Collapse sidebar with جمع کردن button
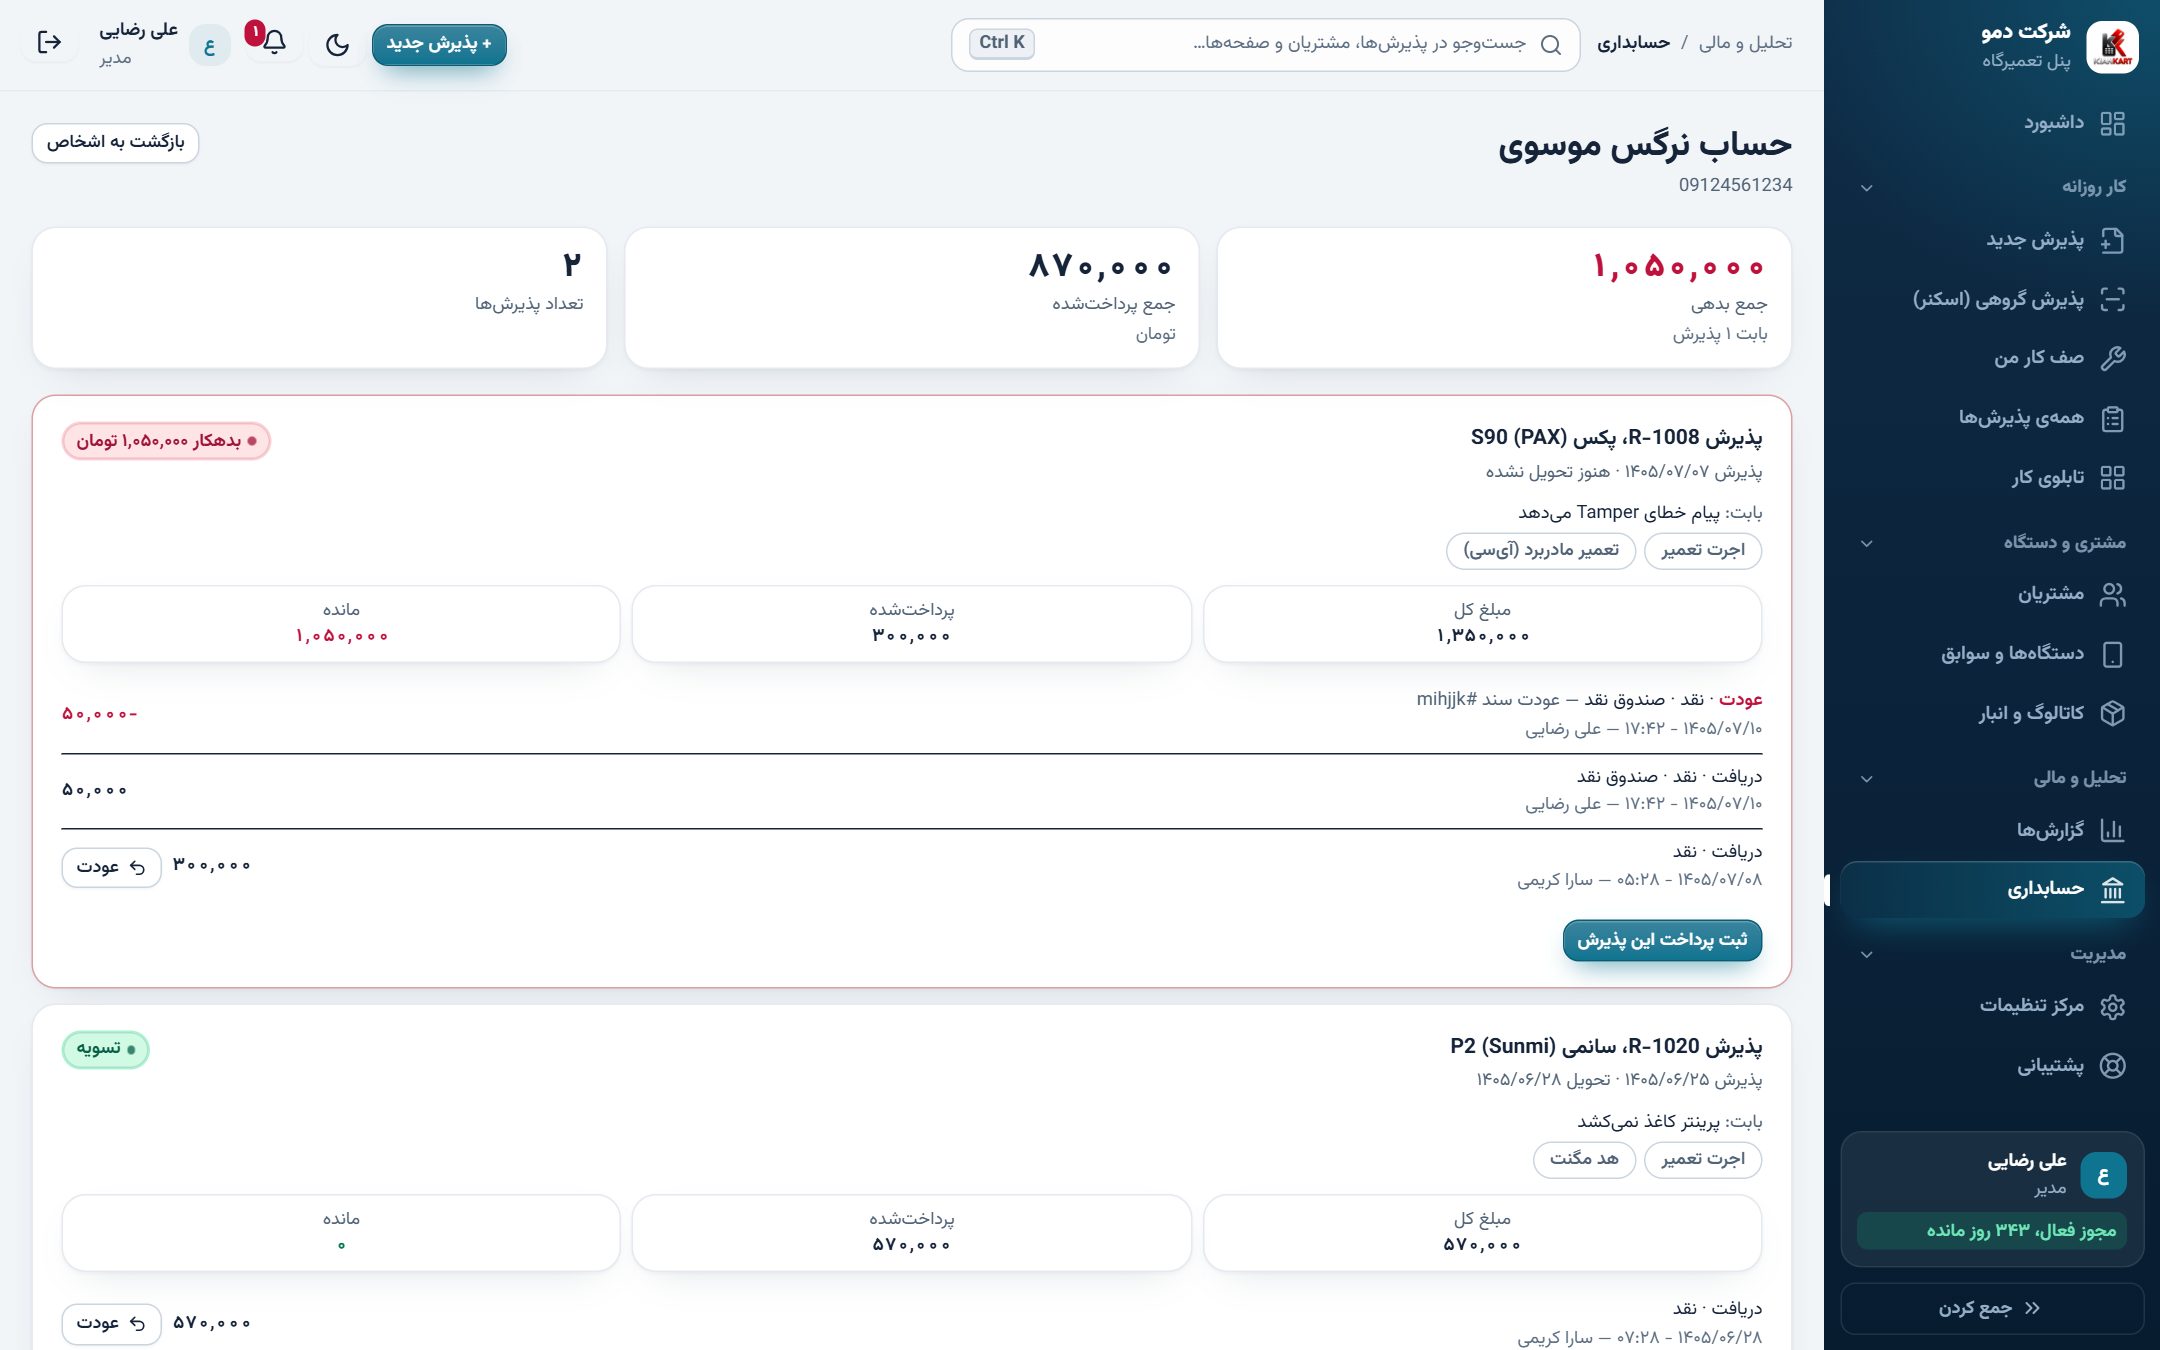Viewport: 2160px width, 1350px height. [1992, 1308]
